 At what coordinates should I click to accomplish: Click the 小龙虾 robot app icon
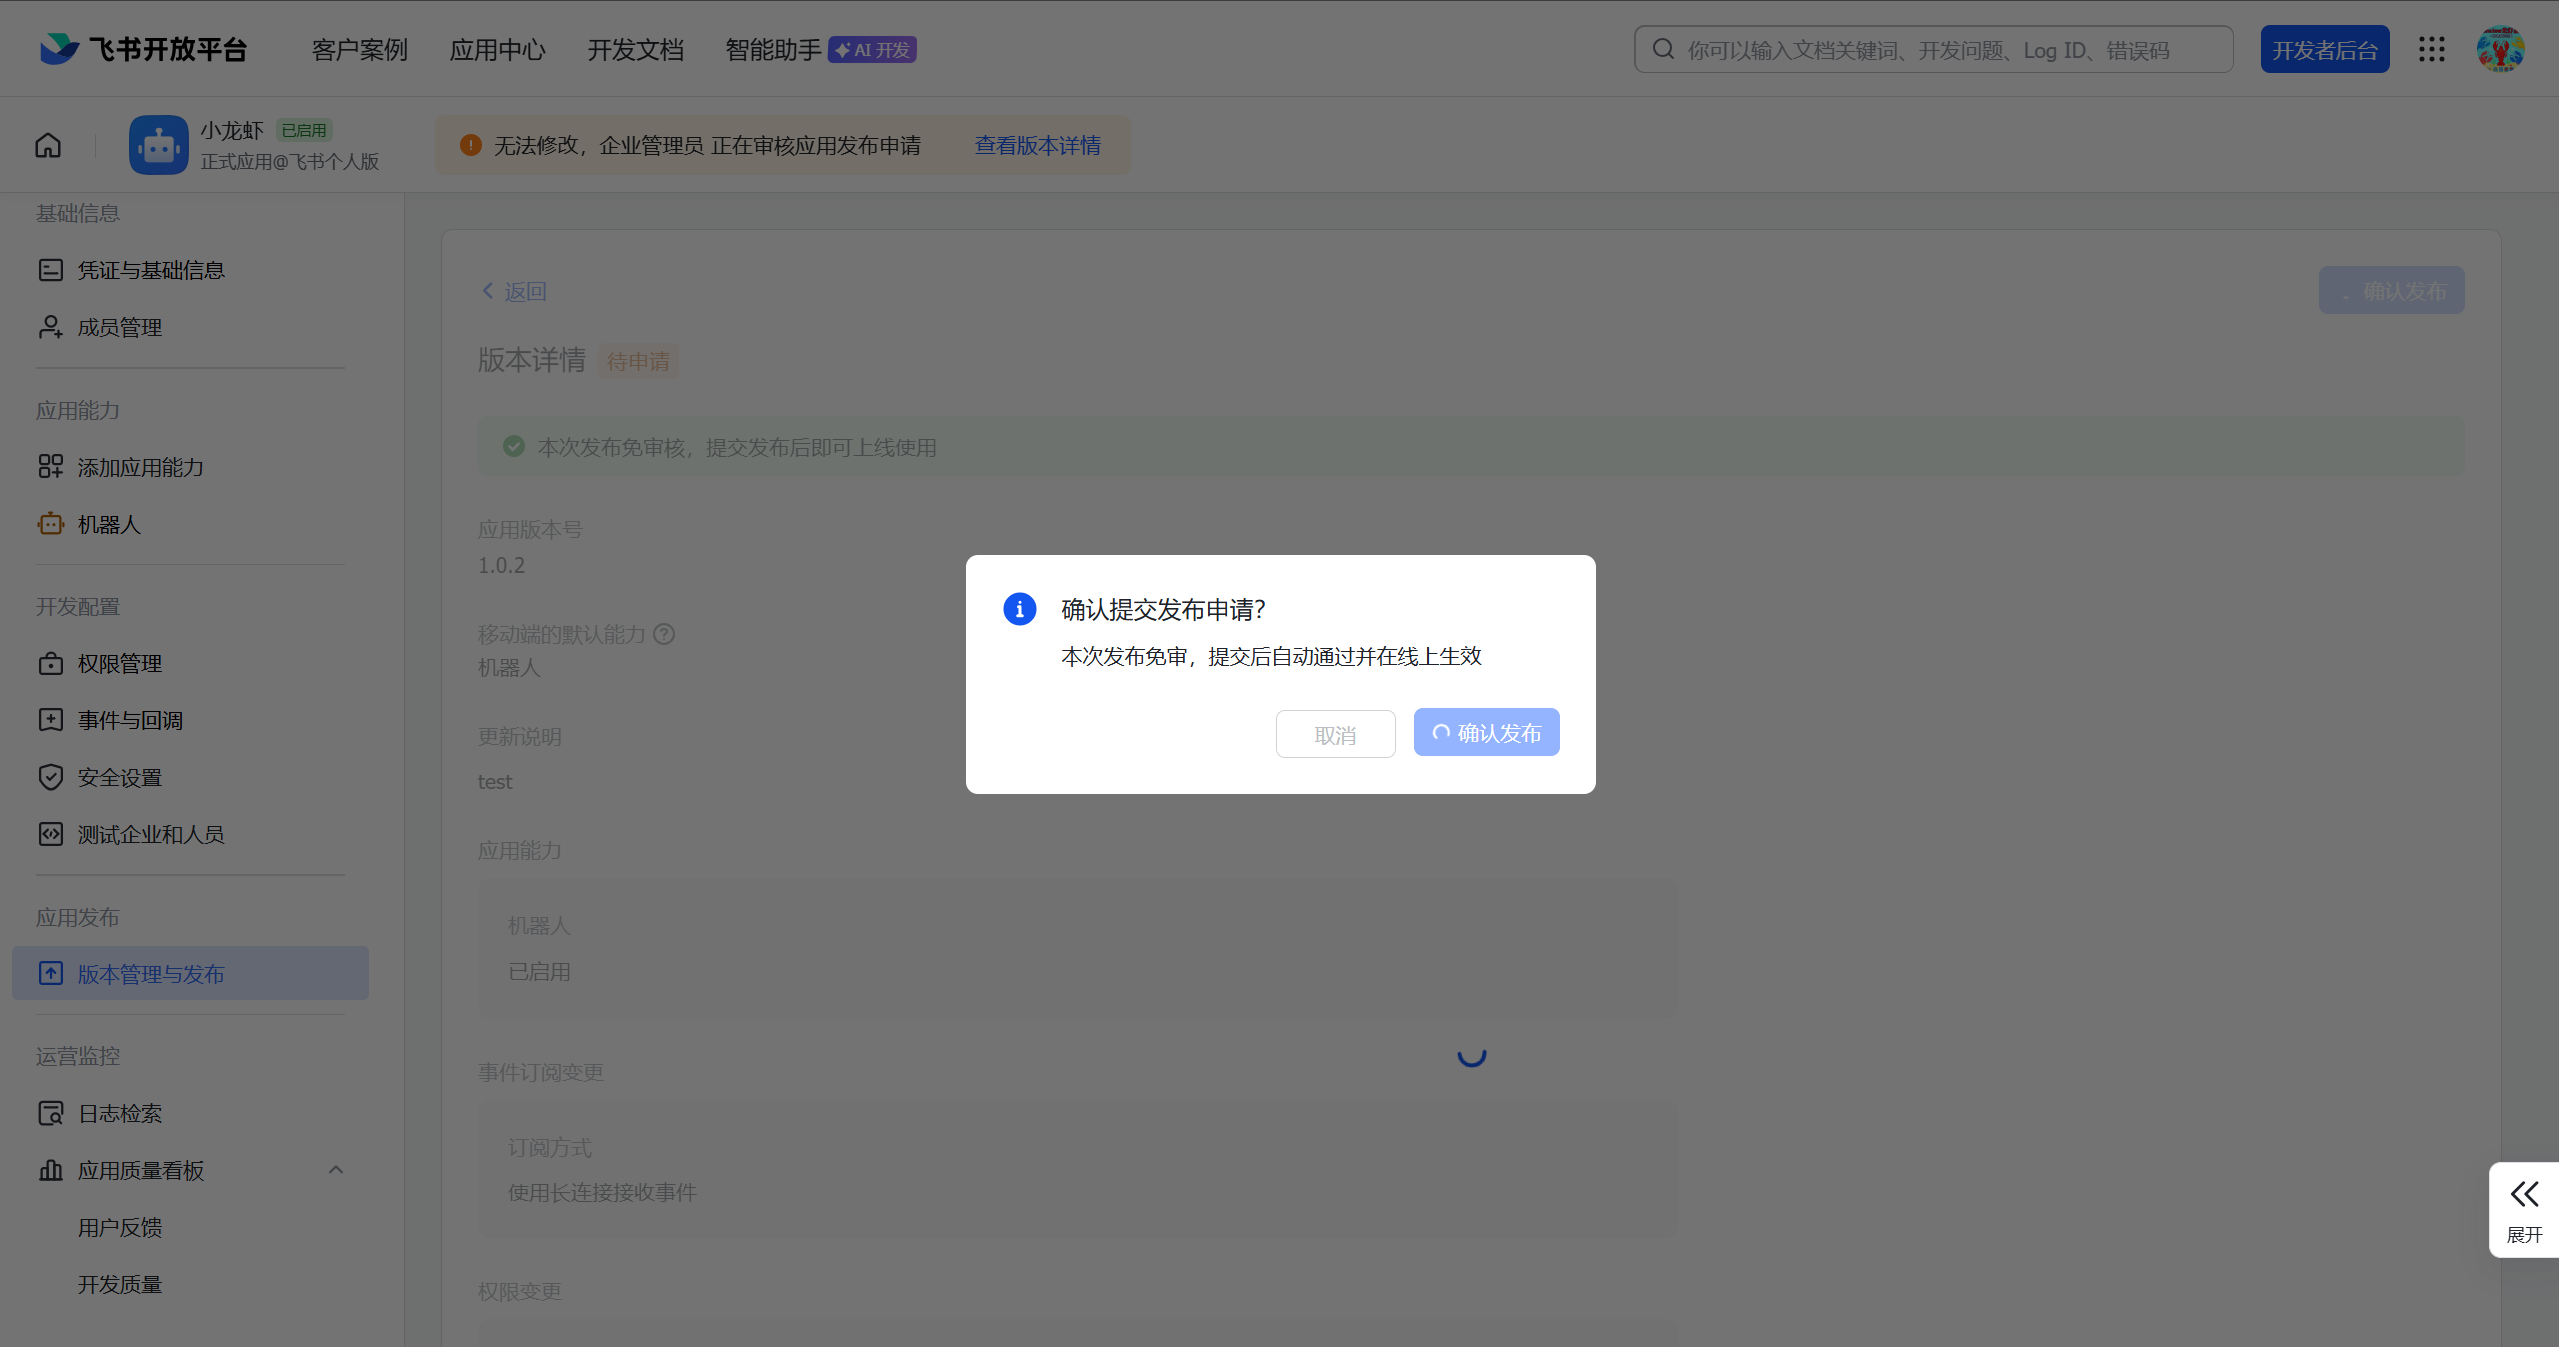(158, 146)
